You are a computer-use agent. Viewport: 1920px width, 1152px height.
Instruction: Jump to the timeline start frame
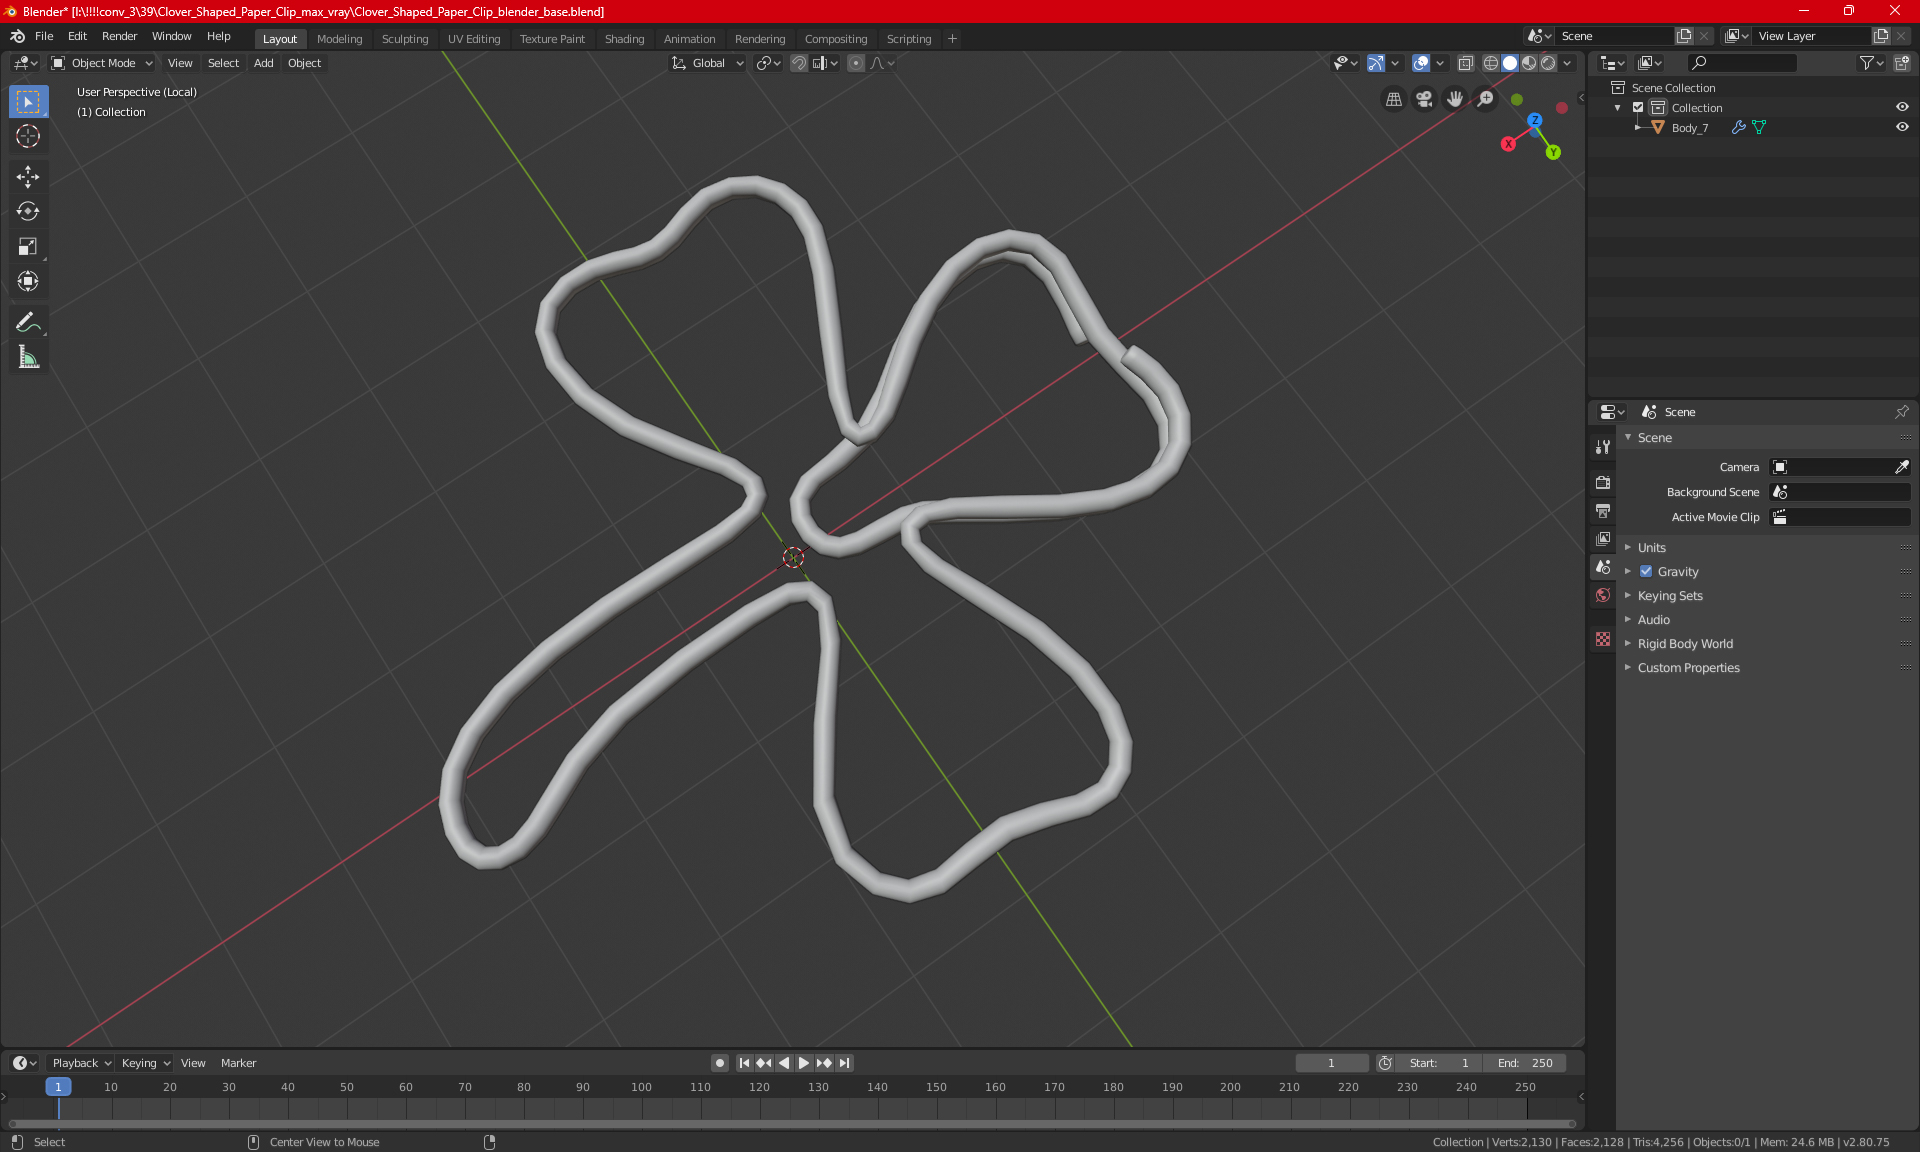(x=744, y=1063)
